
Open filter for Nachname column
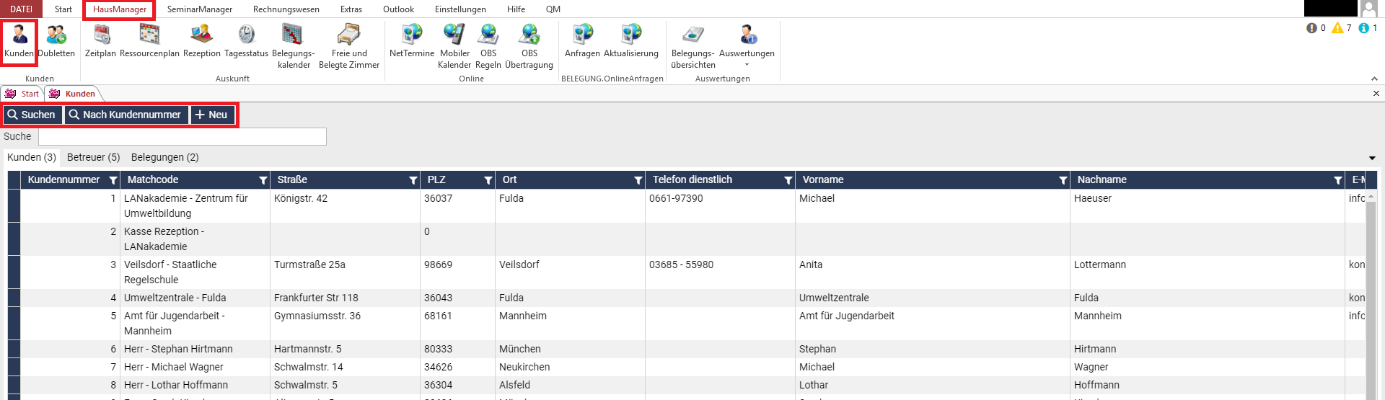click(1338, 180)
